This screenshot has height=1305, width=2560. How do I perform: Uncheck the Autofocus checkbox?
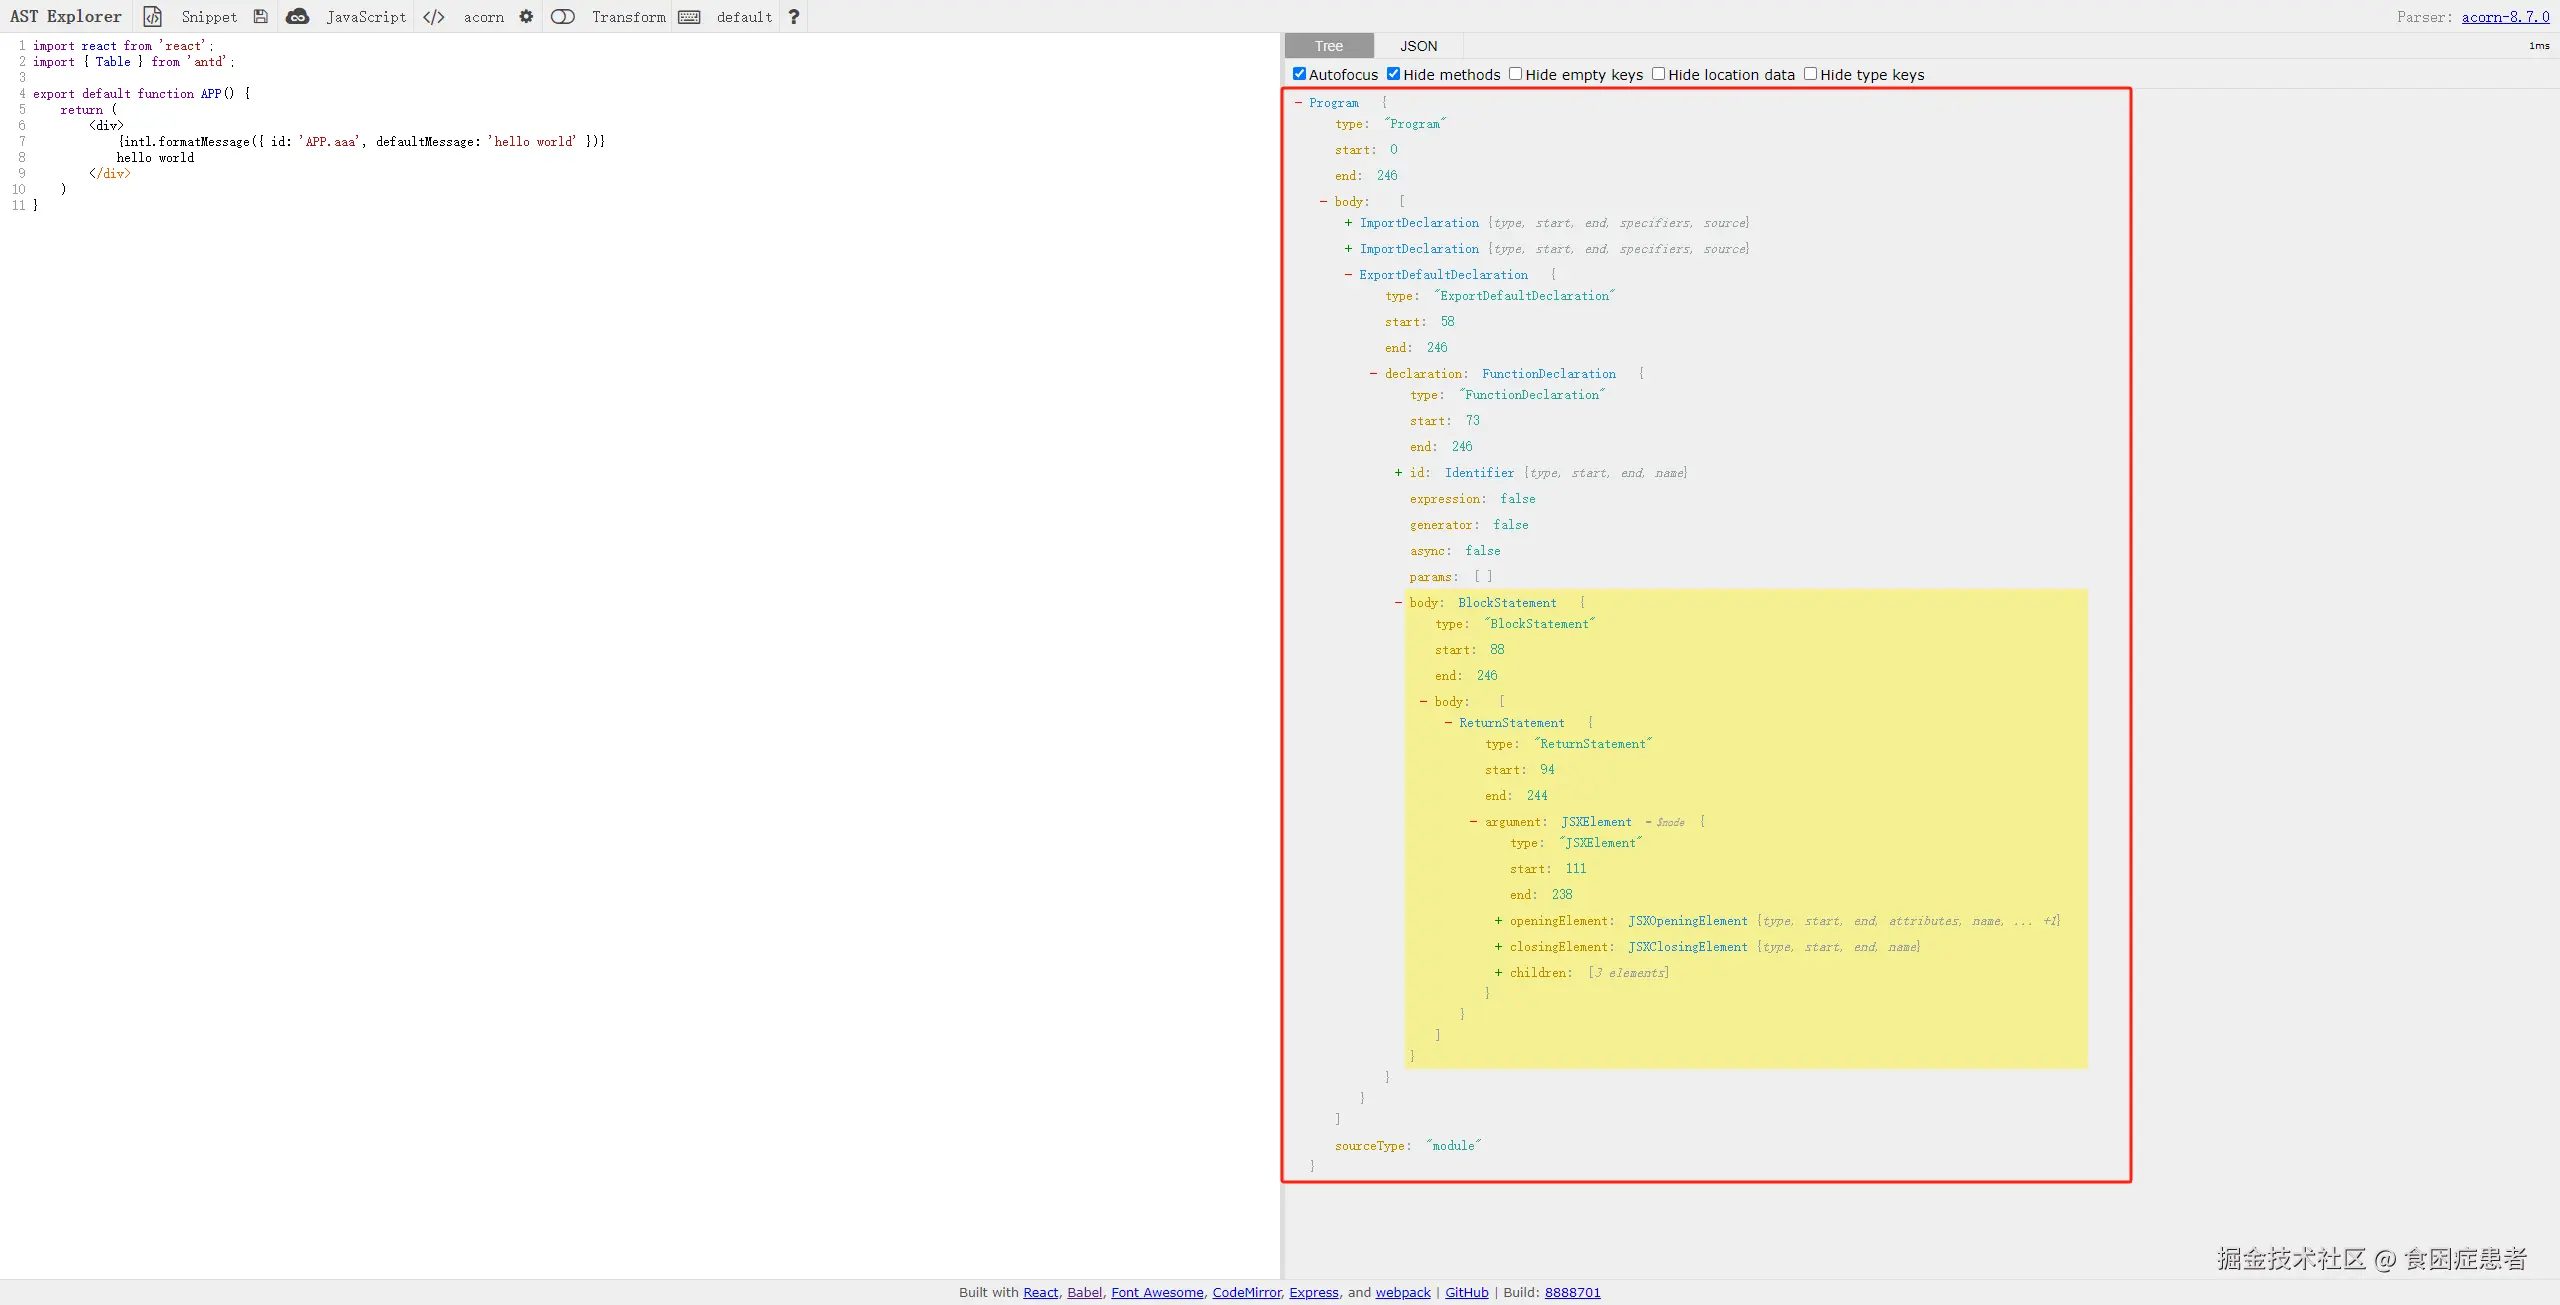(1299, 74)
